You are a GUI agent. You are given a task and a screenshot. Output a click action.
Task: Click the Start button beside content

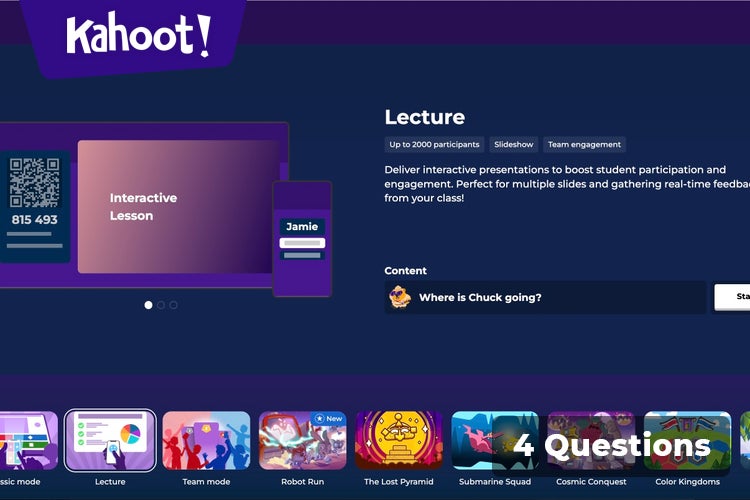(732, 297)
